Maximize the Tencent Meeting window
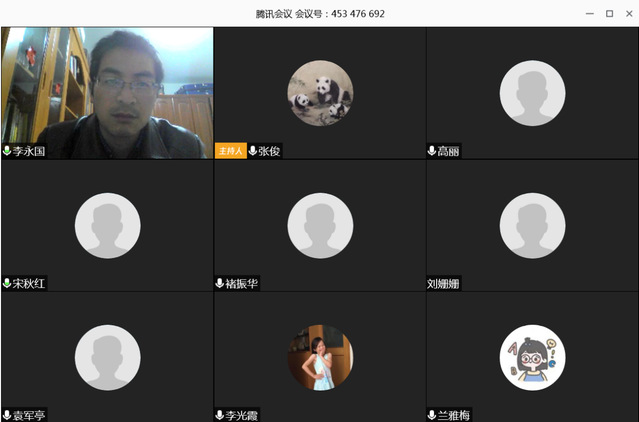Screen dimensions: 639x422 point(609,13)
